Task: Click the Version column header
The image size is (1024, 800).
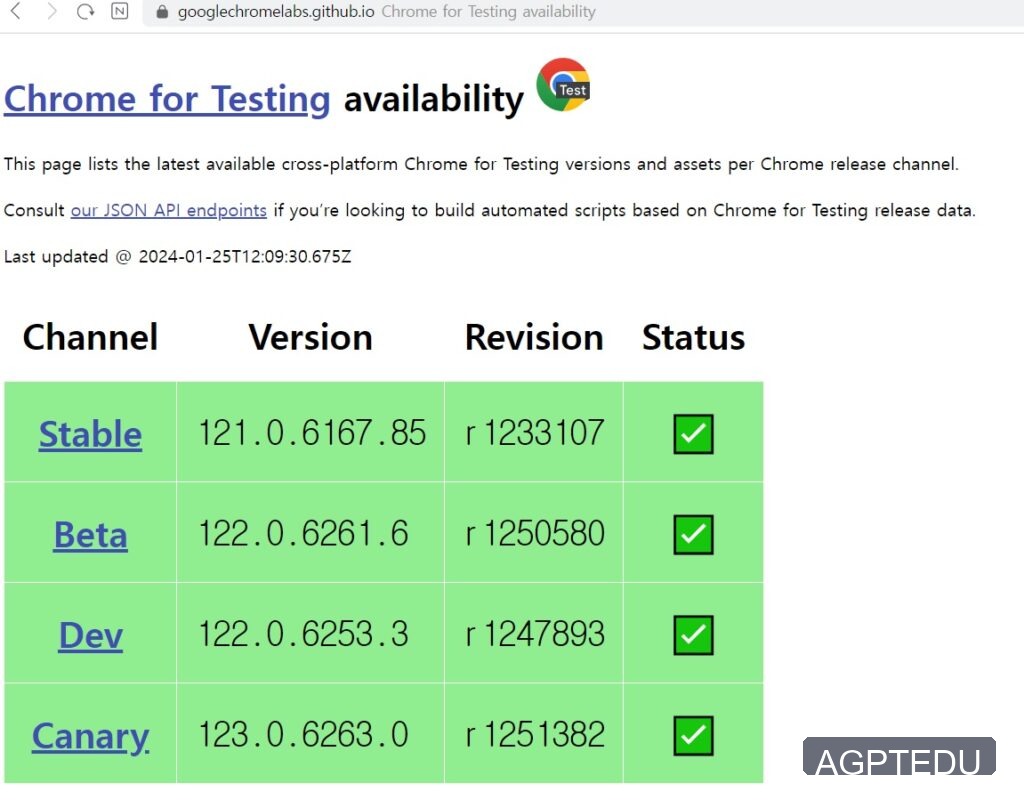Action: 310,337
